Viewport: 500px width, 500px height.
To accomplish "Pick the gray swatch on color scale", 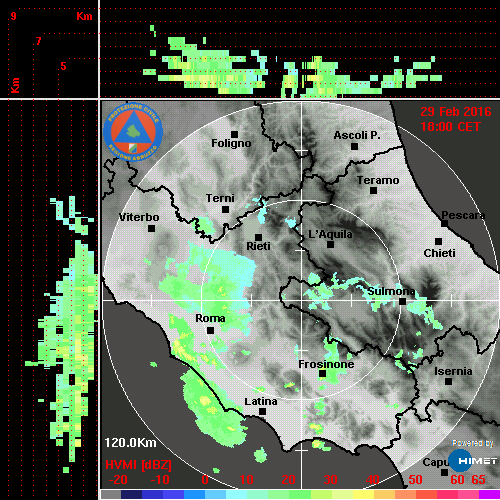I will click(111, 495).
